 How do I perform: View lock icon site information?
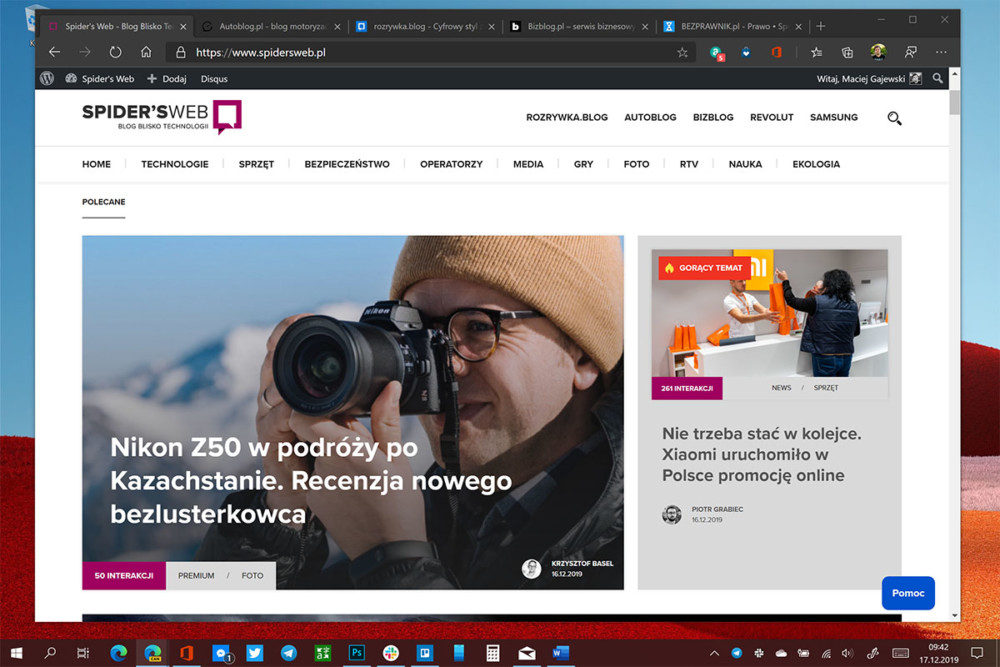(180, 52)
